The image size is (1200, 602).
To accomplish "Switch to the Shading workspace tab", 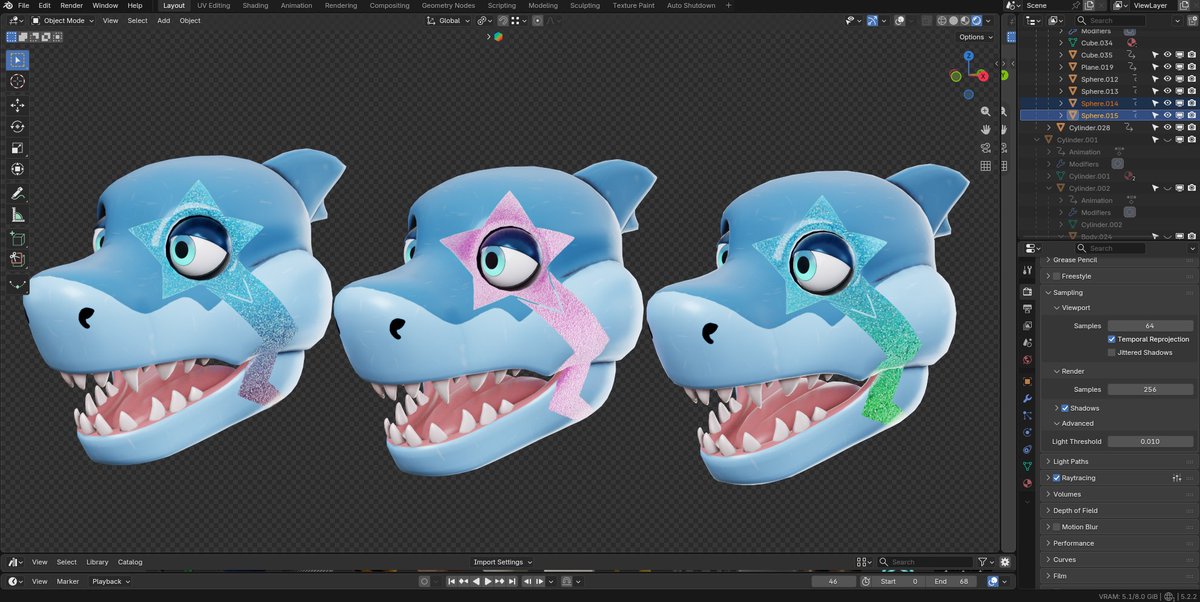I will click(255, 5).
